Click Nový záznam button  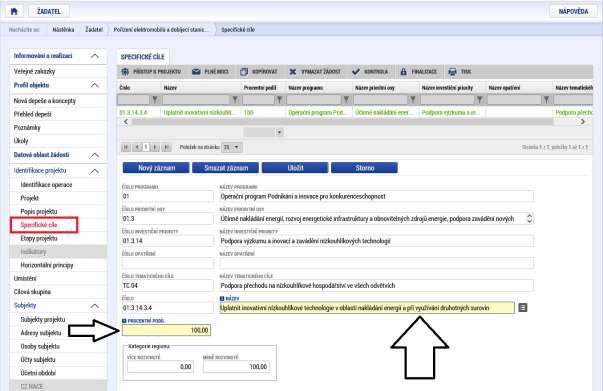coord(156,168)
